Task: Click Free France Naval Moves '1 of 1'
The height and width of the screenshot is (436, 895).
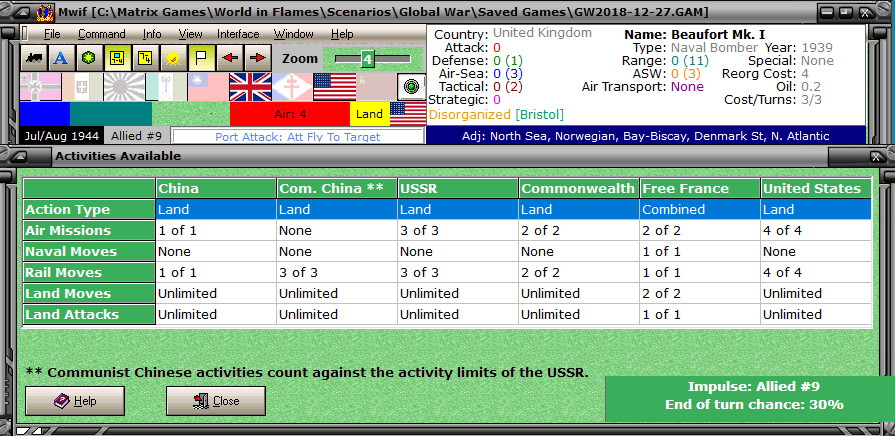Action: [x=700, y=252]
